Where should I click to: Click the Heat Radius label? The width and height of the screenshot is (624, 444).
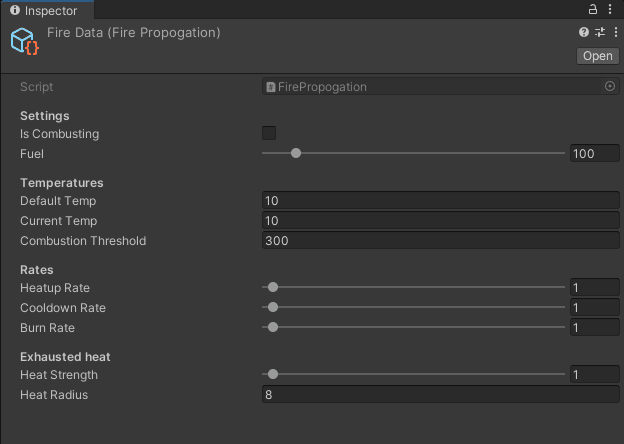coord(54,395)
